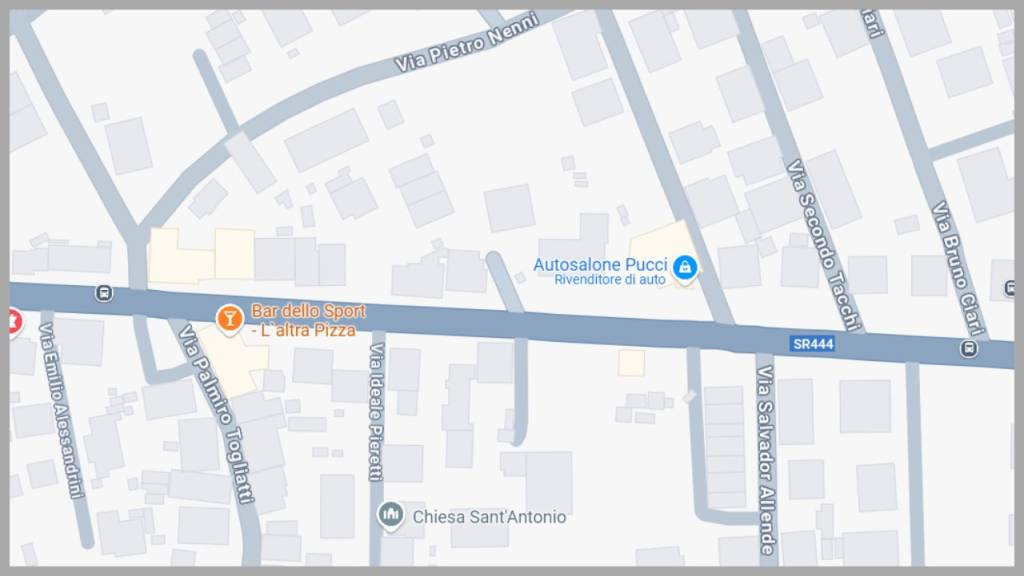
Task: Select the Via Salvador Allende street label
Action: (x=765, y=460)
